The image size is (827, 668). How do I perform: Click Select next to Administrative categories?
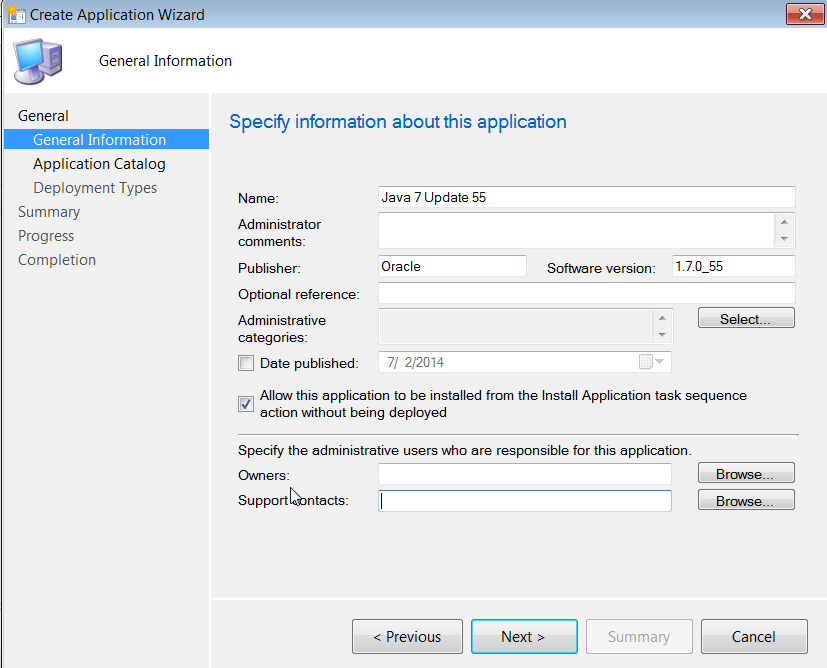point(746,317)
